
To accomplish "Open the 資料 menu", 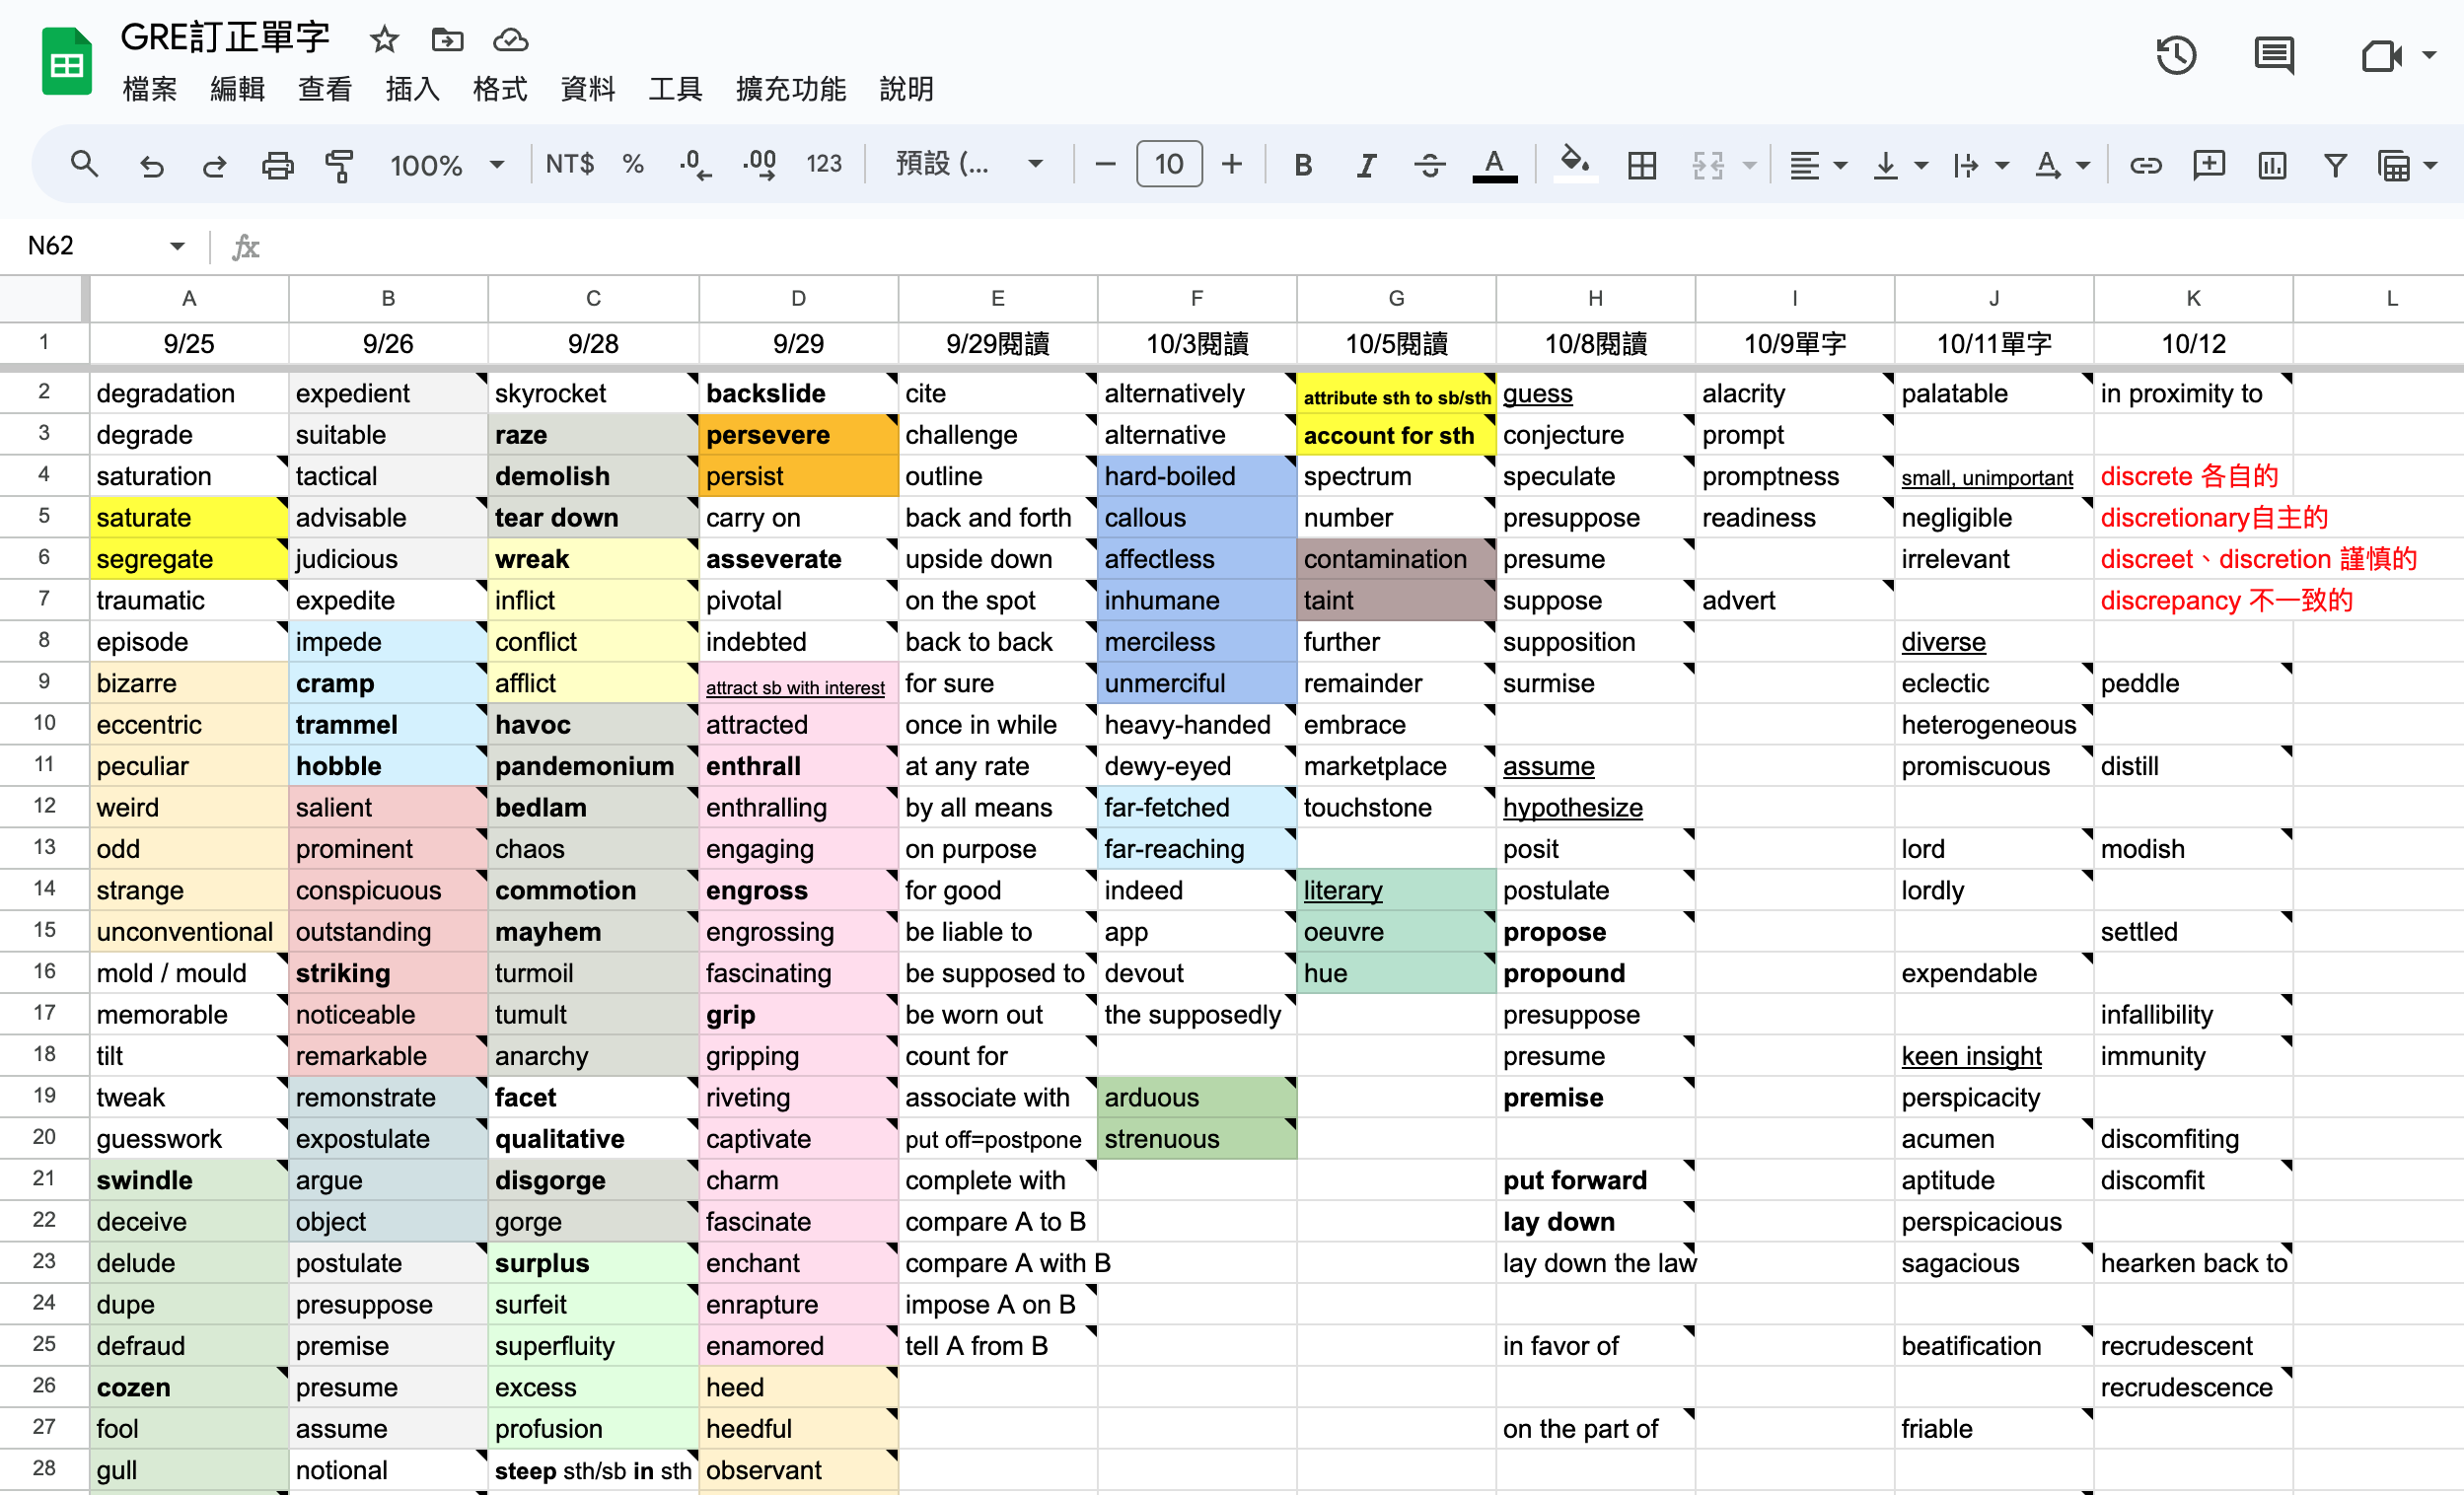I will [588, 89].
